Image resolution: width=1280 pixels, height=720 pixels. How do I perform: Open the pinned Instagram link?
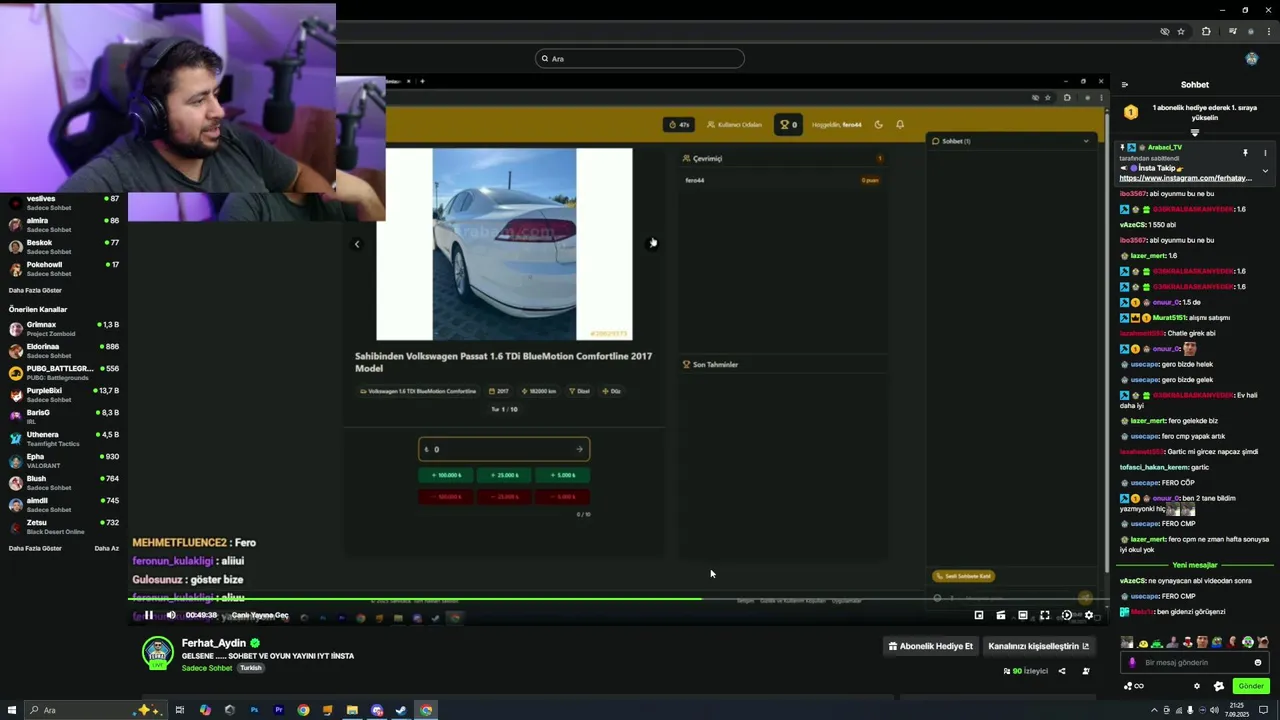point(1185,178)
